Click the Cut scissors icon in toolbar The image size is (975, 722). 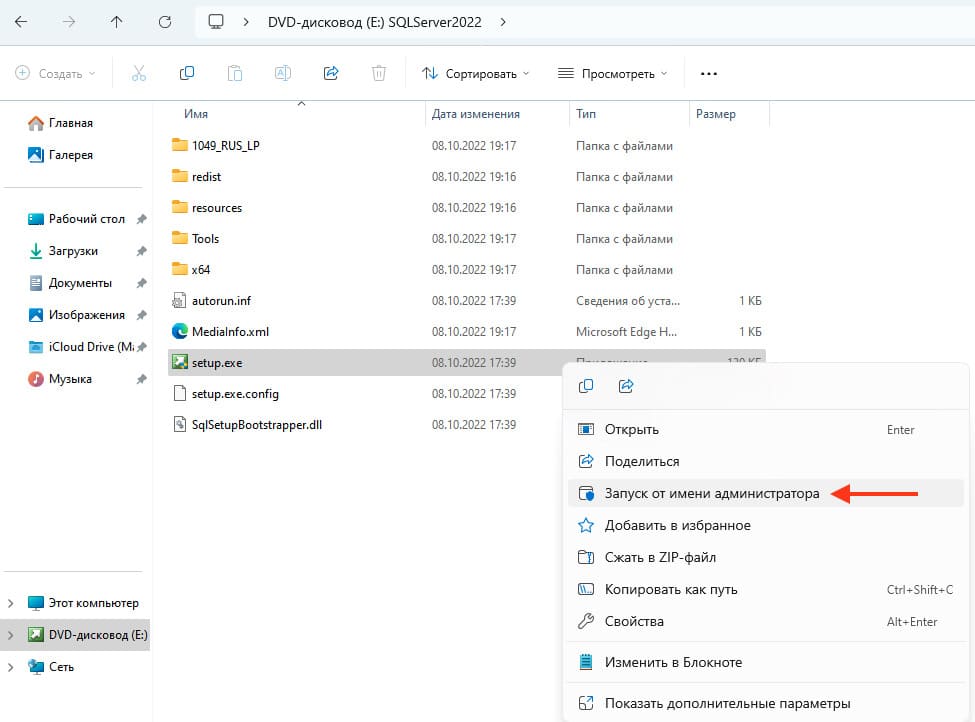point(139,73)
